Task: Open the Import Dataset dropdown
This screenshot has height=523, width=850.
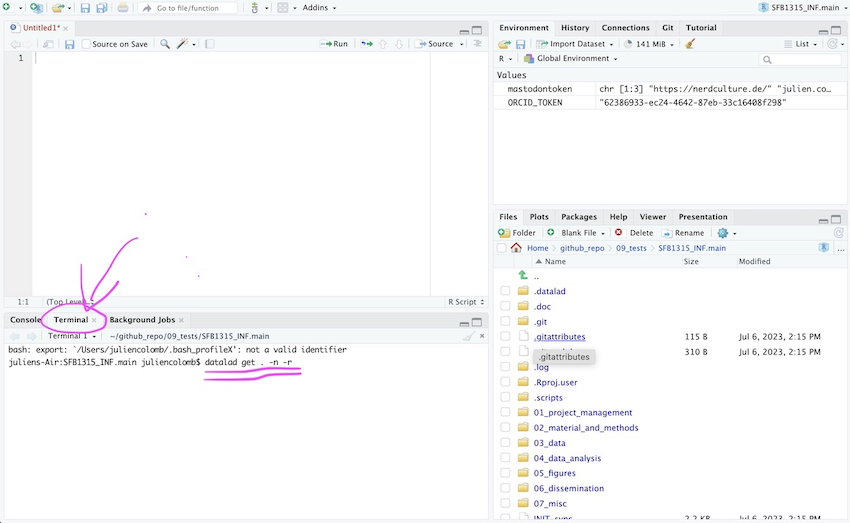Action: pos(575,44)
